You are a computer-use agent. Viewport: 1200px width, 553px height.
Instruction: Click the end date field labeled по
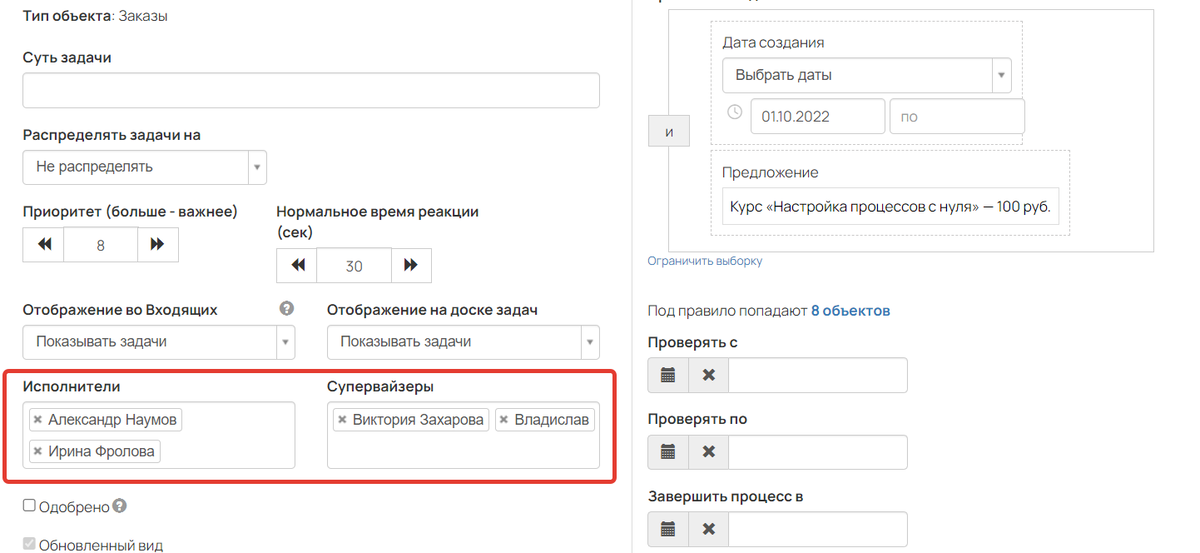coord(957,116)
